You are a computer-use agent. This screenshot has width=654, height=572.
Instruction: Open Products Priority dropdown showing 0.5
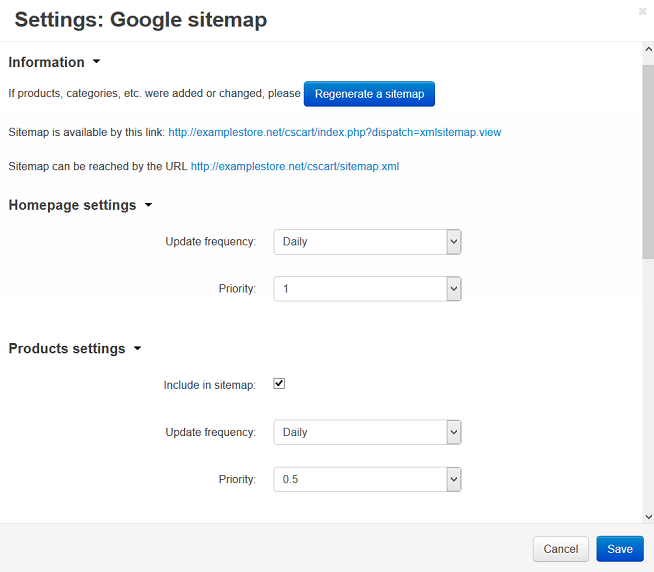coord(367,479)
